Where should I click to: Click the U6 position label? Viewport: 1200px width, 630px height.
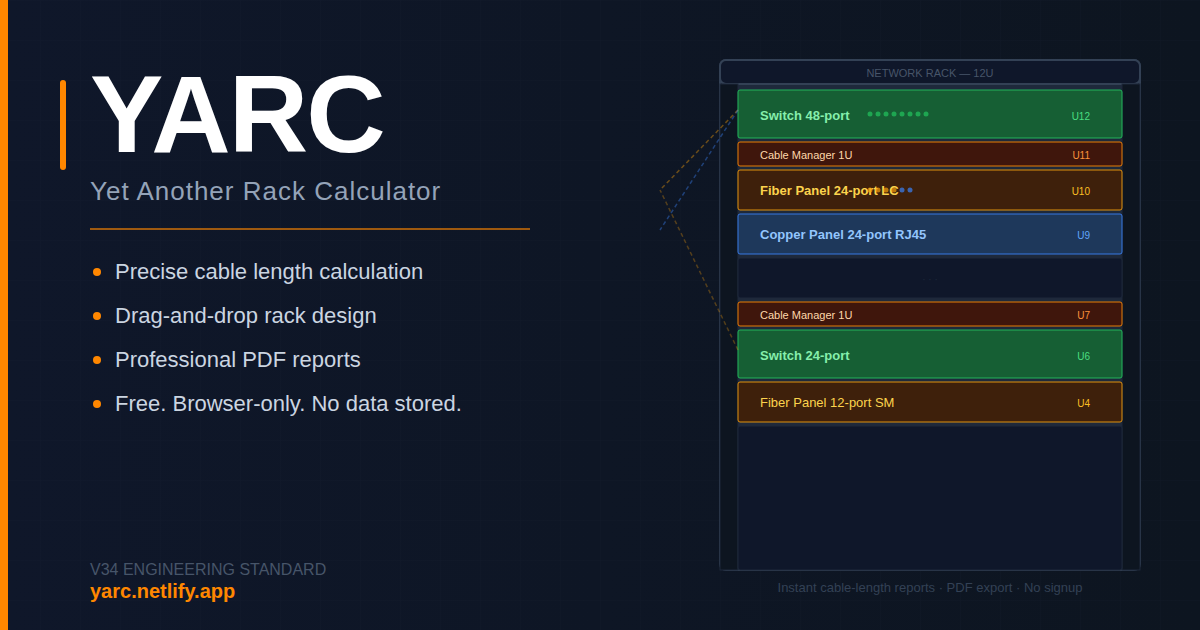[1083, 356]
